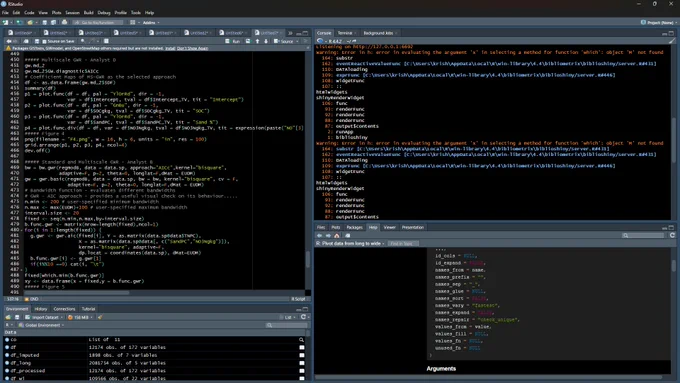The width and height of the screenshot is (680, 383).
Task: Open Find/Replace magnifier in editor toolbar
Action: point(82,41)
